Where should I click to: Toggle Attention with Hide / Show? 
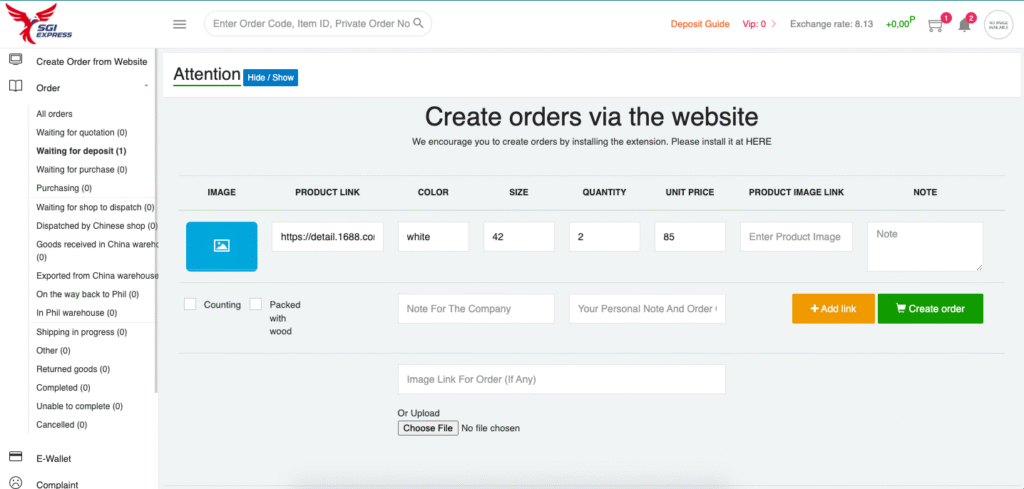(x=270, y=77)
